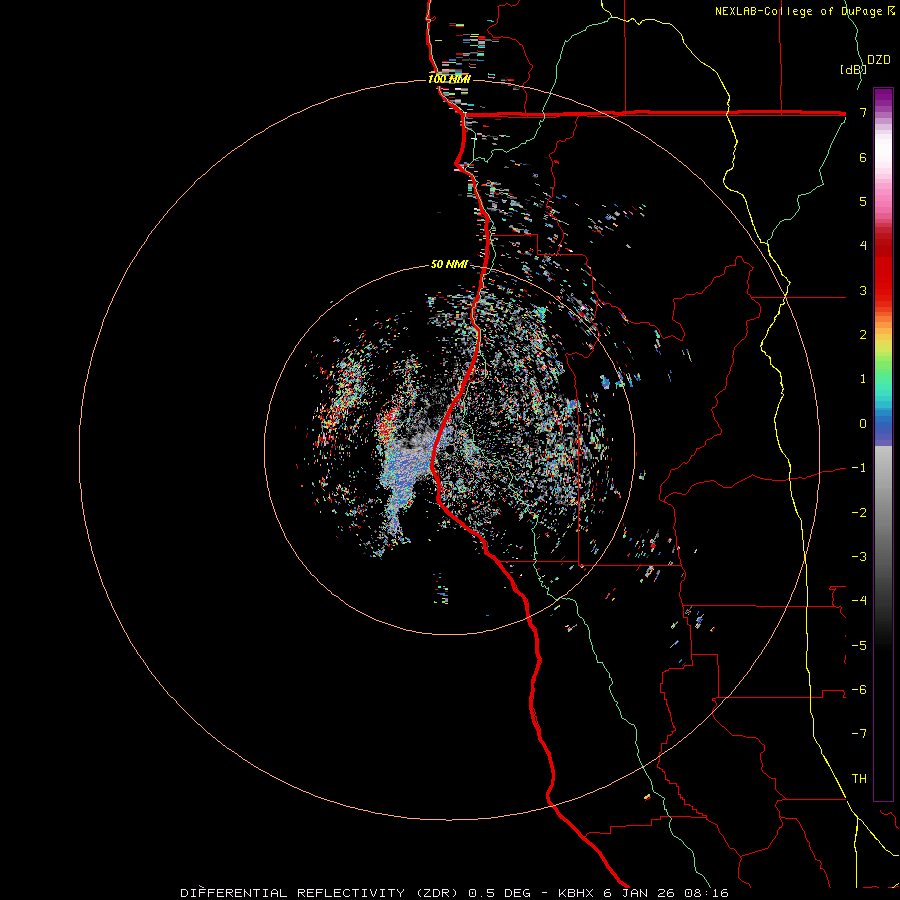
Task: Click the TH label on the scale
Action: tap(859, 779)
